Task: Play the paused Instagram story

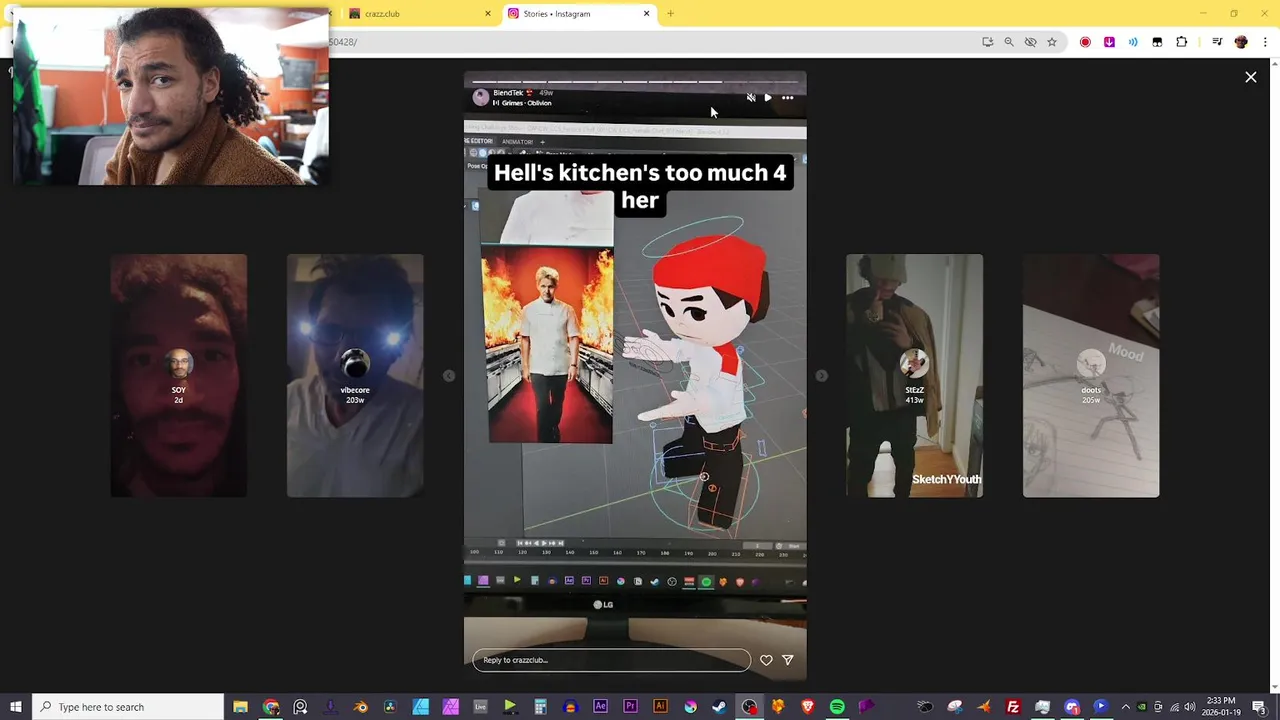Action: pyautogui.click(x=768, y=98)
